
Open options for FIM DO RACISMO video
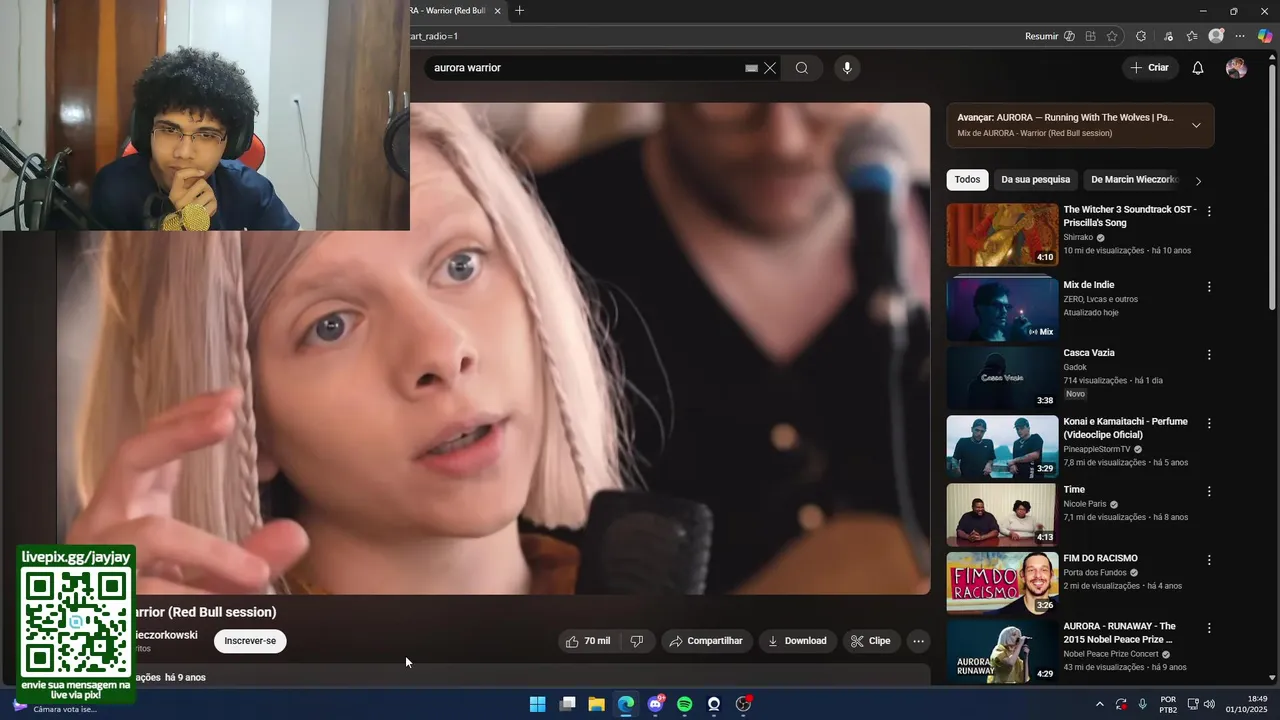[x=1209, y=560]
